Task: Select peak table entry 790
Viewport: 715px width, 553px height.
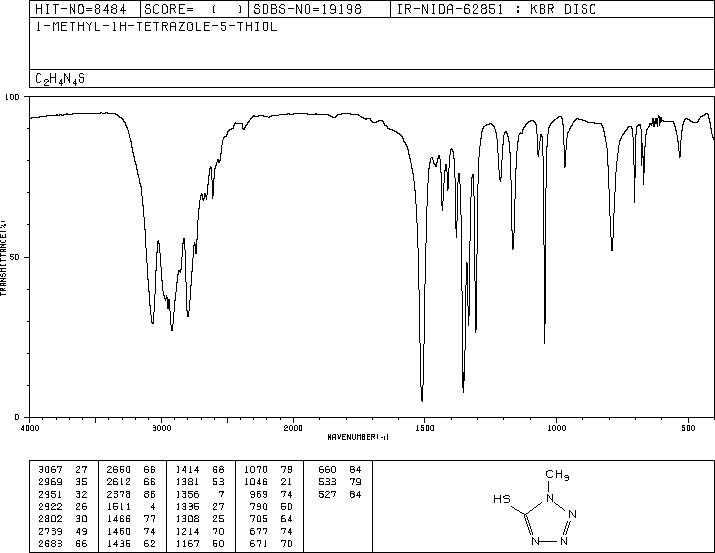Action: pyautogui.click(x=259, y=506)
